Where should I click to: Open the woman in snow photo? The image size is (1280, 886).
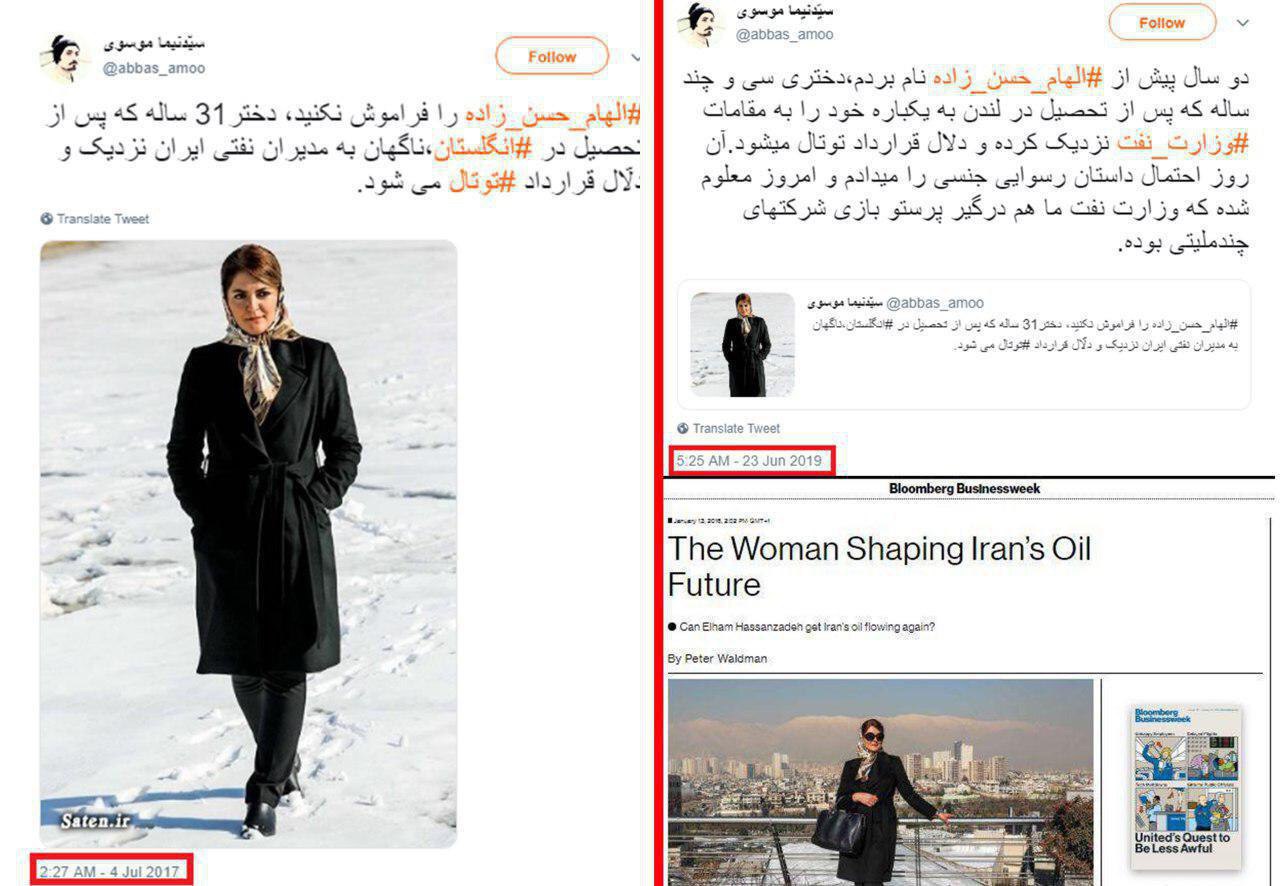[248, 544]
